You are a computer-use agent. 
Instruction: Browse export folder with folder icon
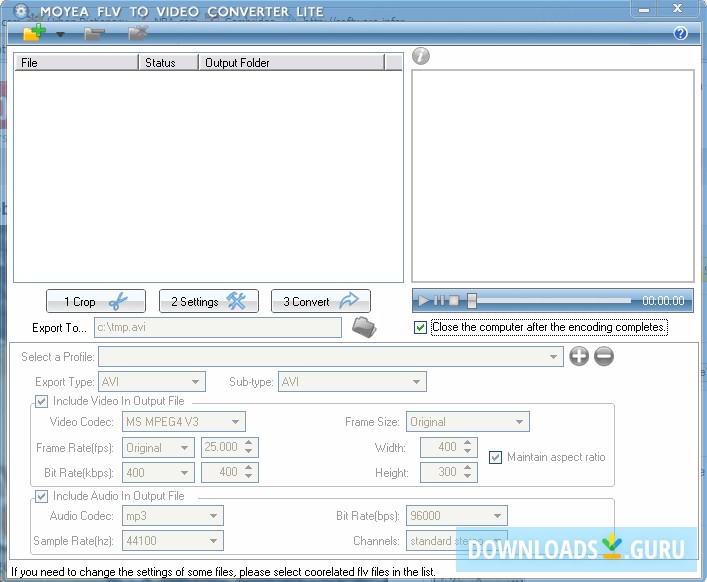364,327
